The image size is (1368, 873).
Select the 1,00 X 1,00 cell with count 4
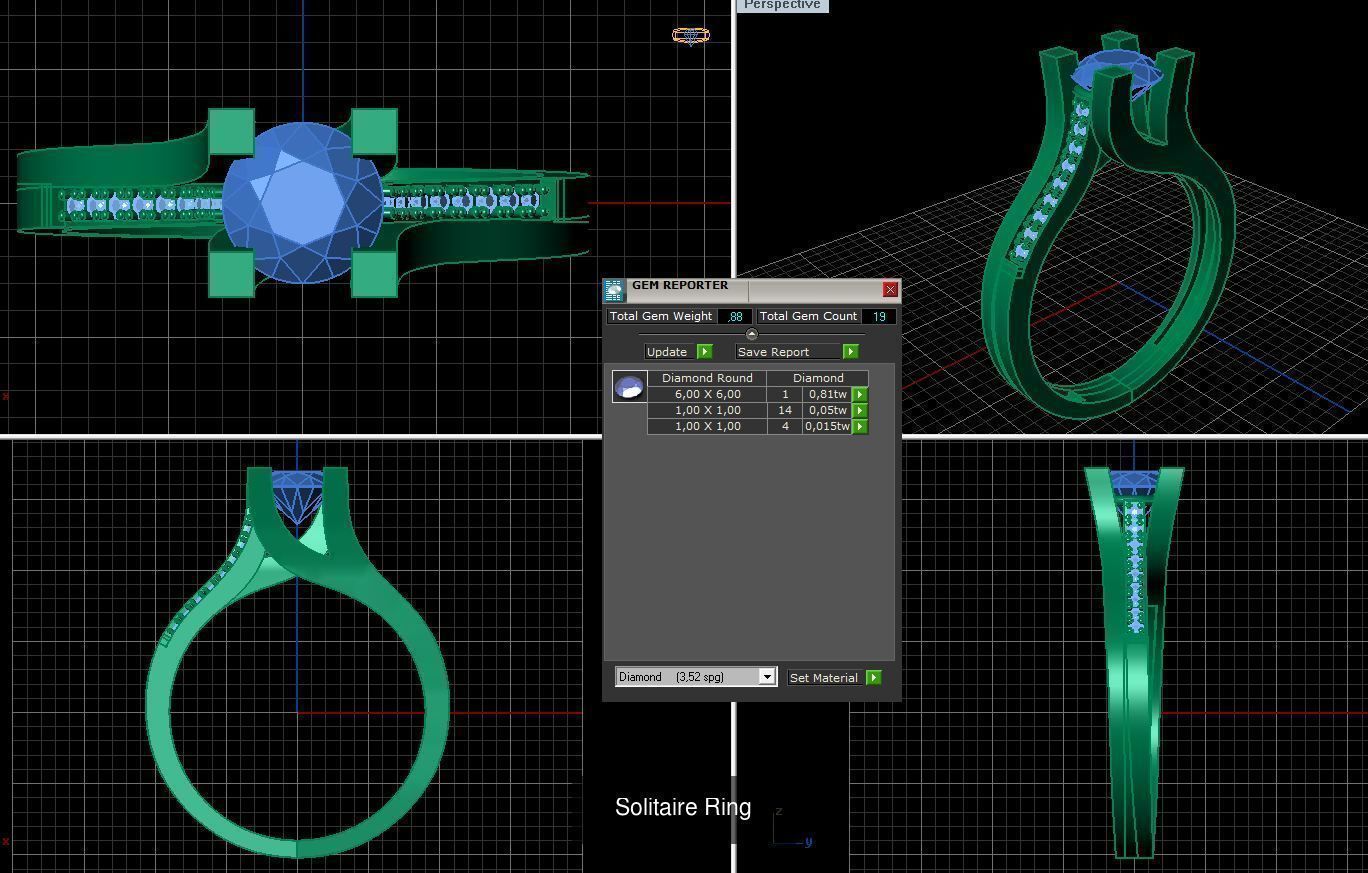point(707,426)
